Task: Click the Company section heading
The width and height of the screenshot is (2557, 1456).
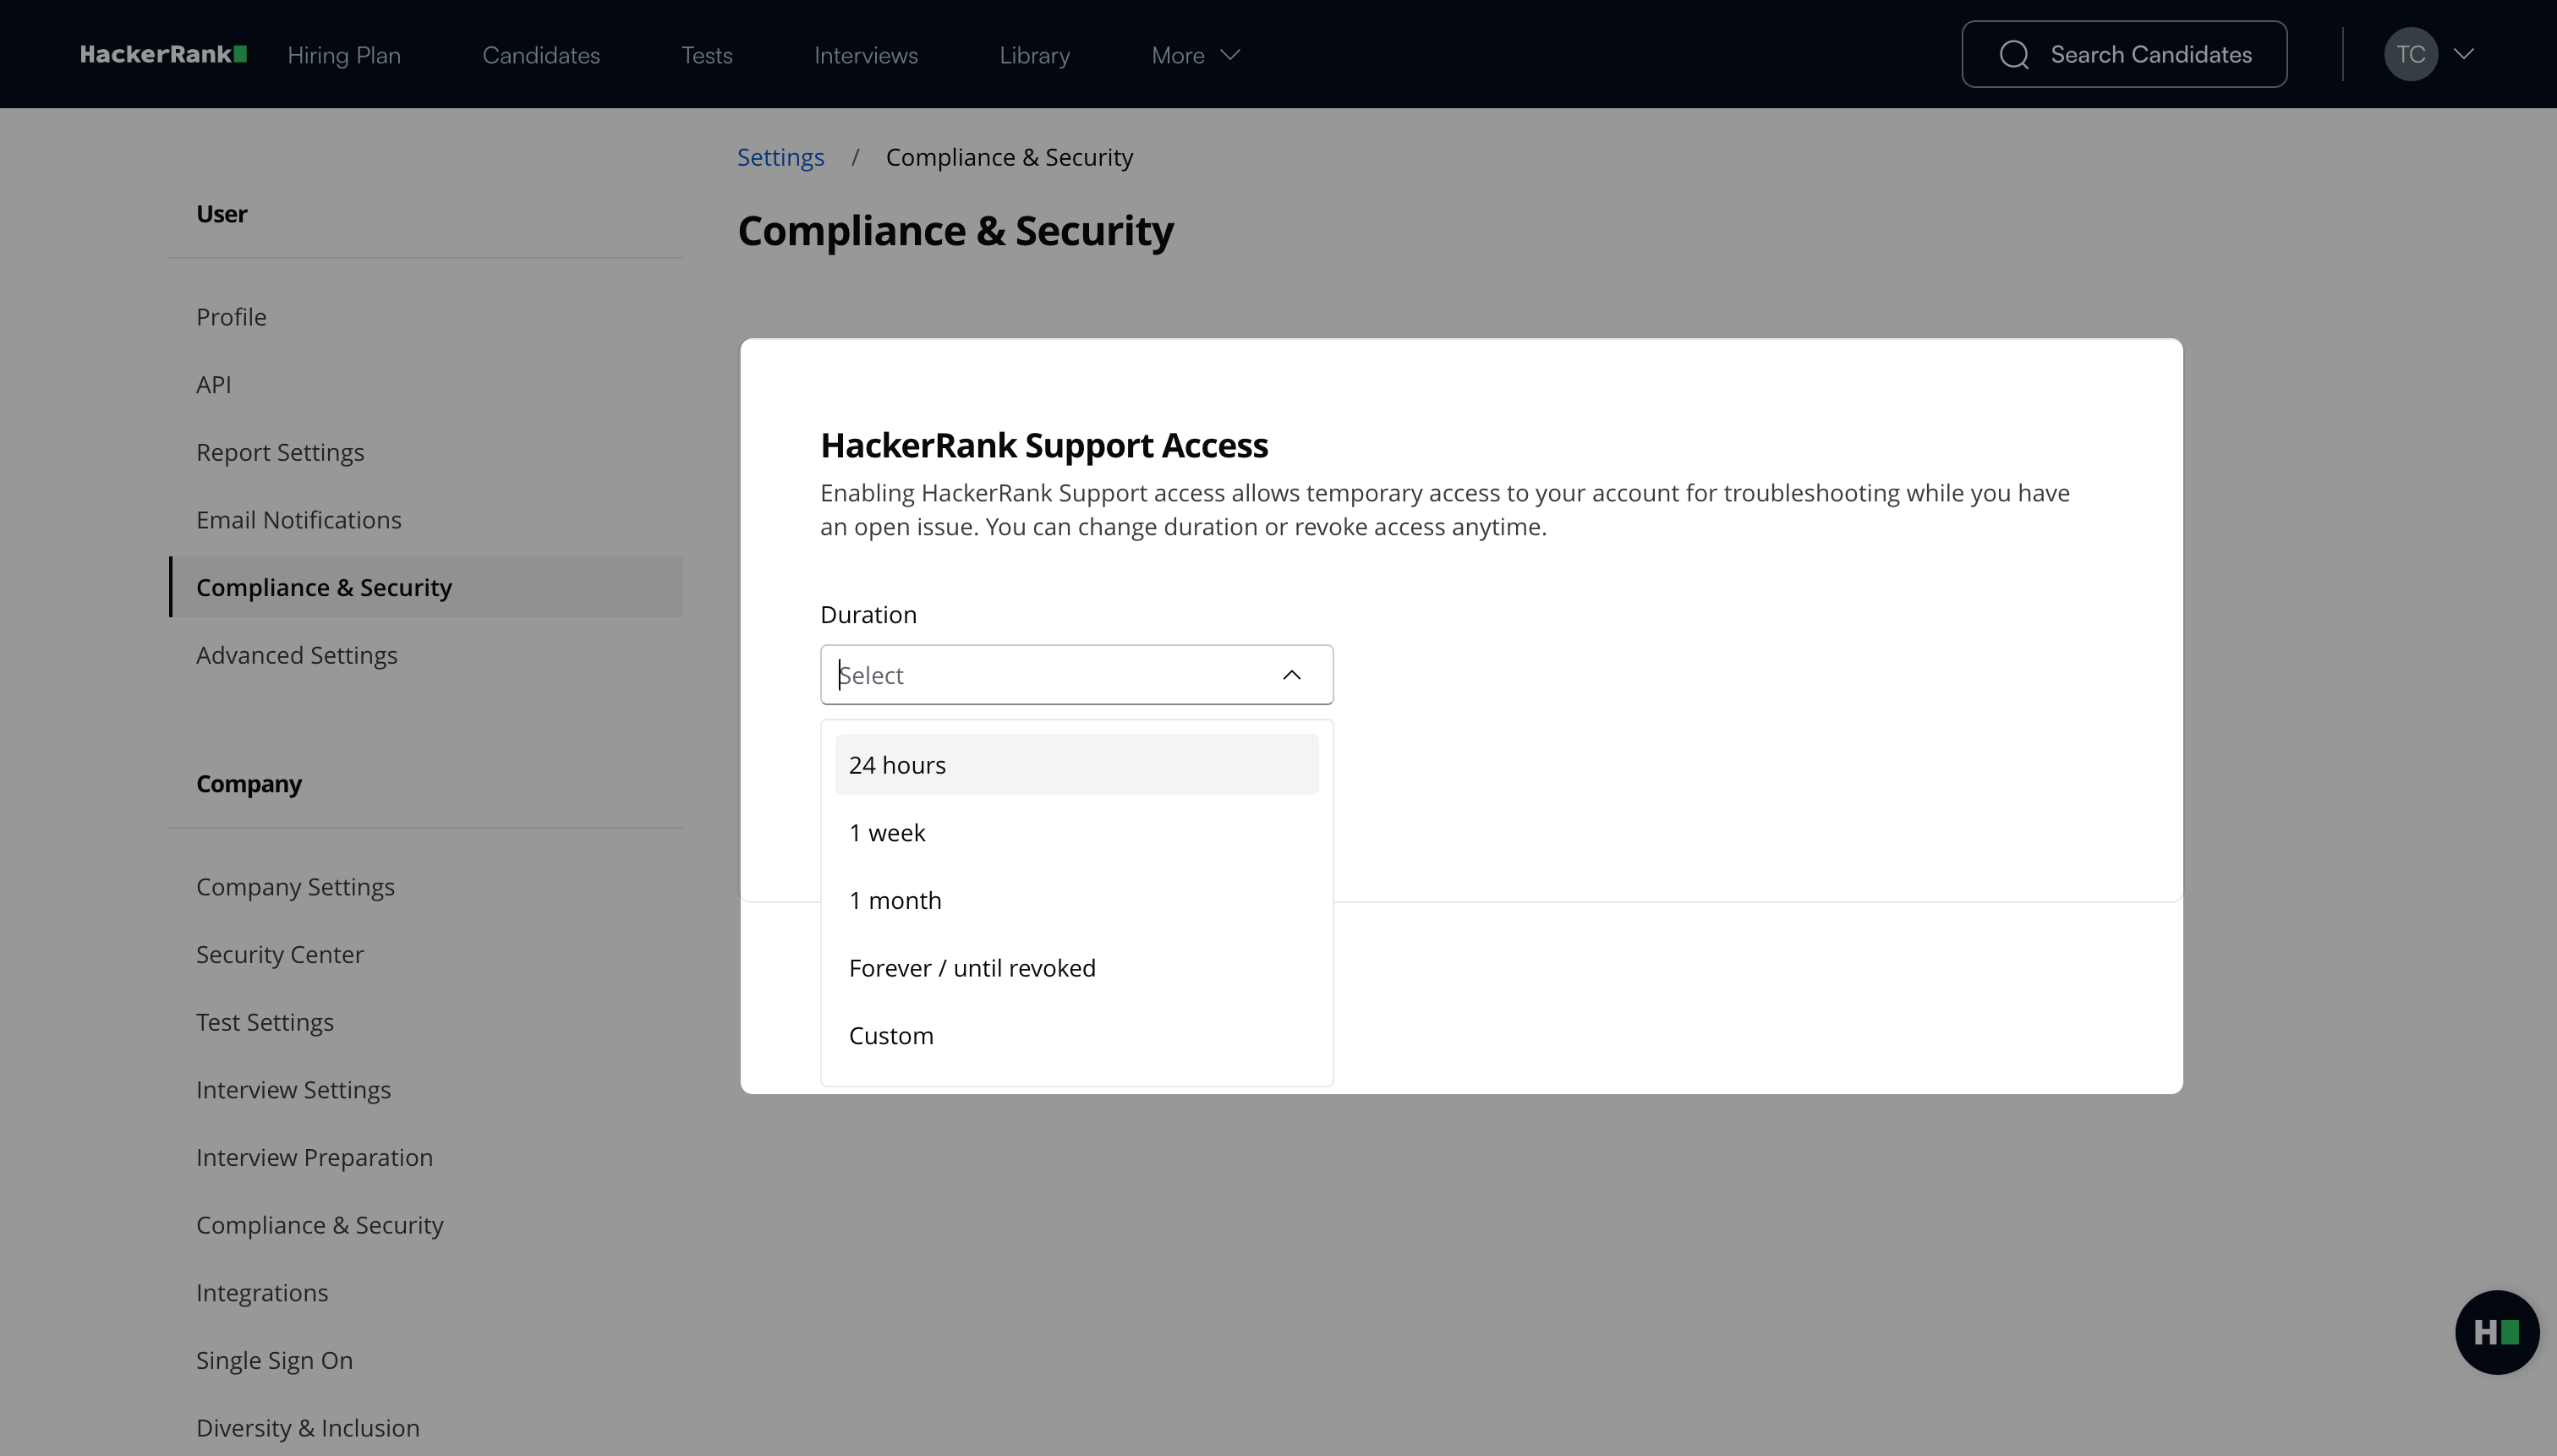Action: [x=249, y=784]
